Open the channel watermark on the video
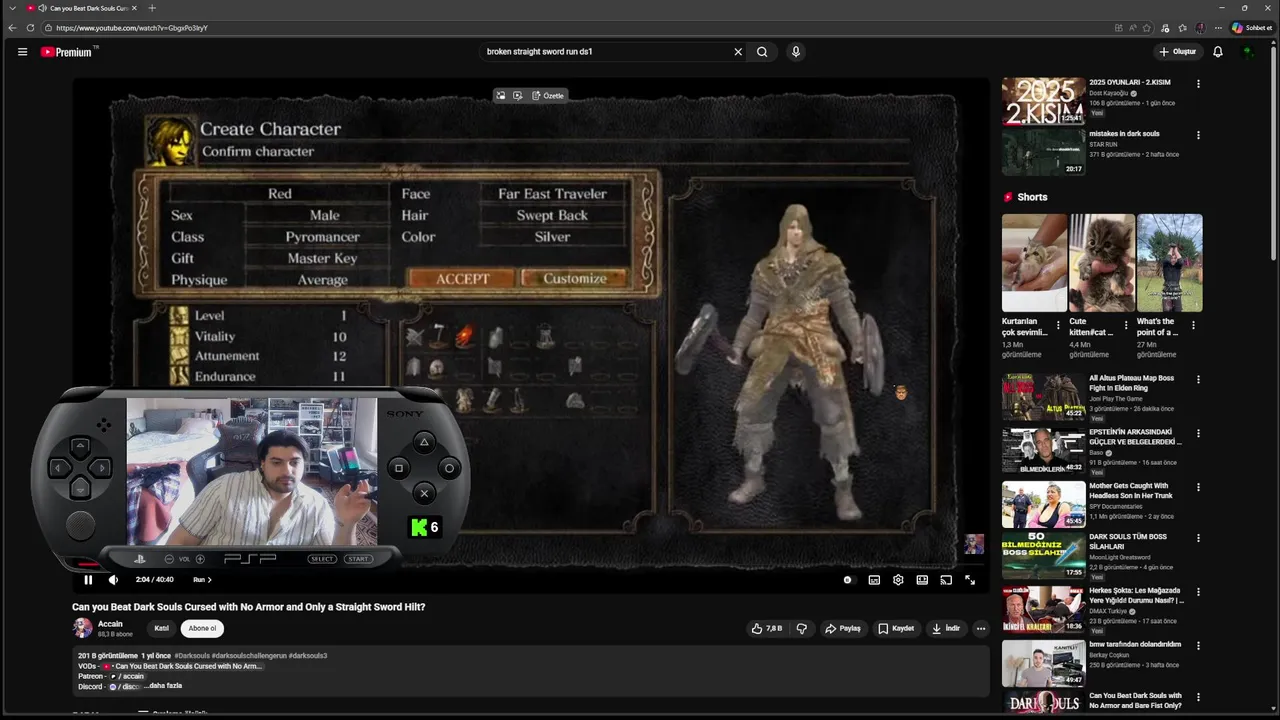The height and width of the screenshot is (720, 1280). [x=973, y=544]
